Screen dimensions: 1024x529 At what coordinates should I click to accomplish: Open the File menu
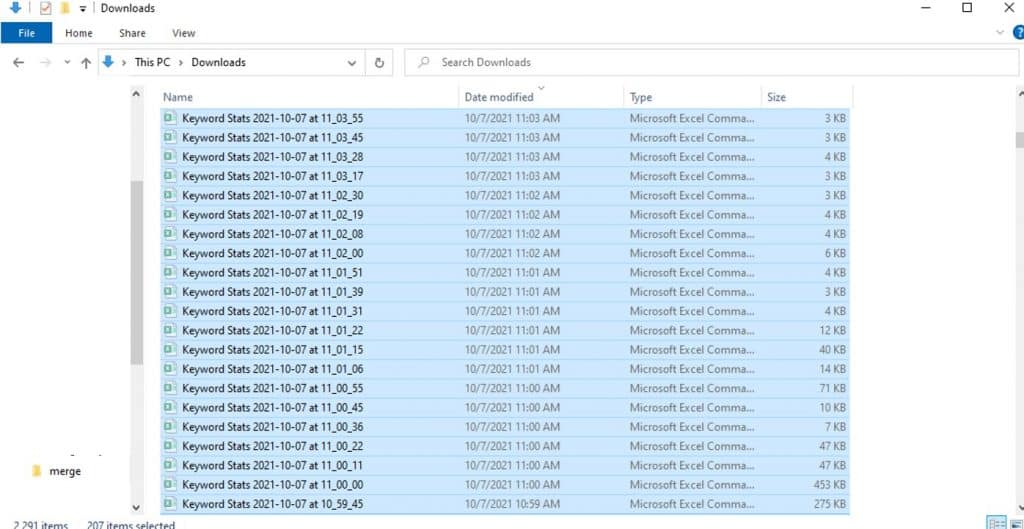click(x=27, y=33)
